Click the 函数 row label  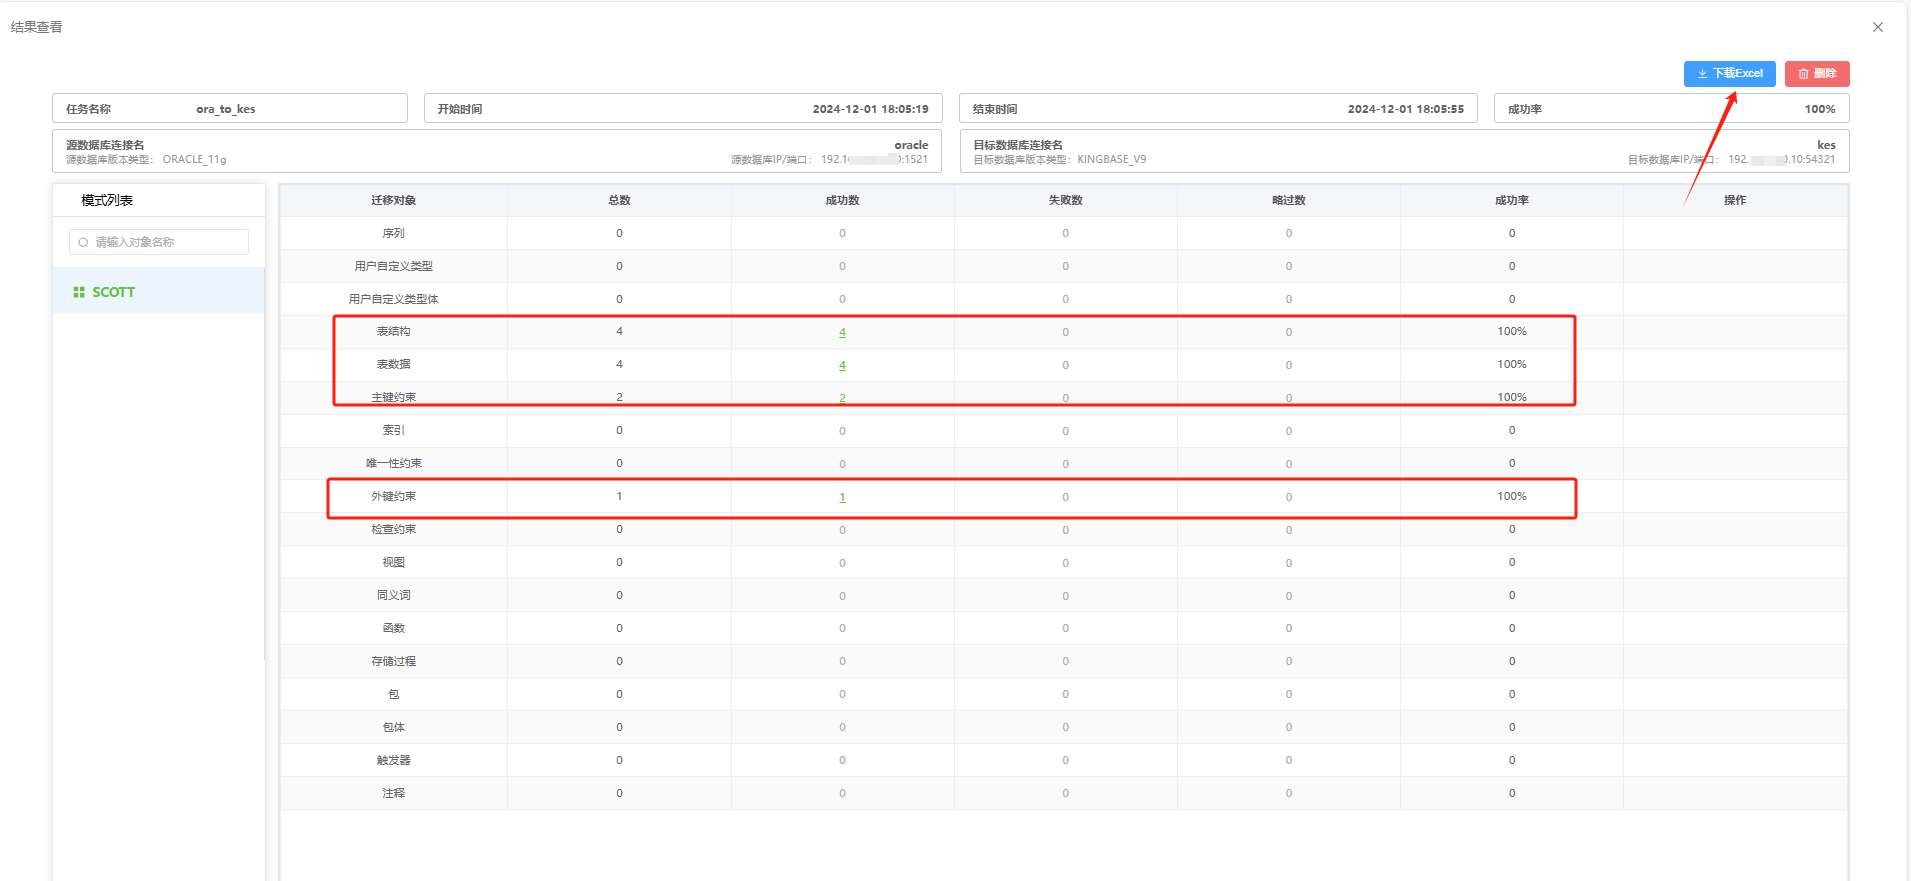click(394, 628)
